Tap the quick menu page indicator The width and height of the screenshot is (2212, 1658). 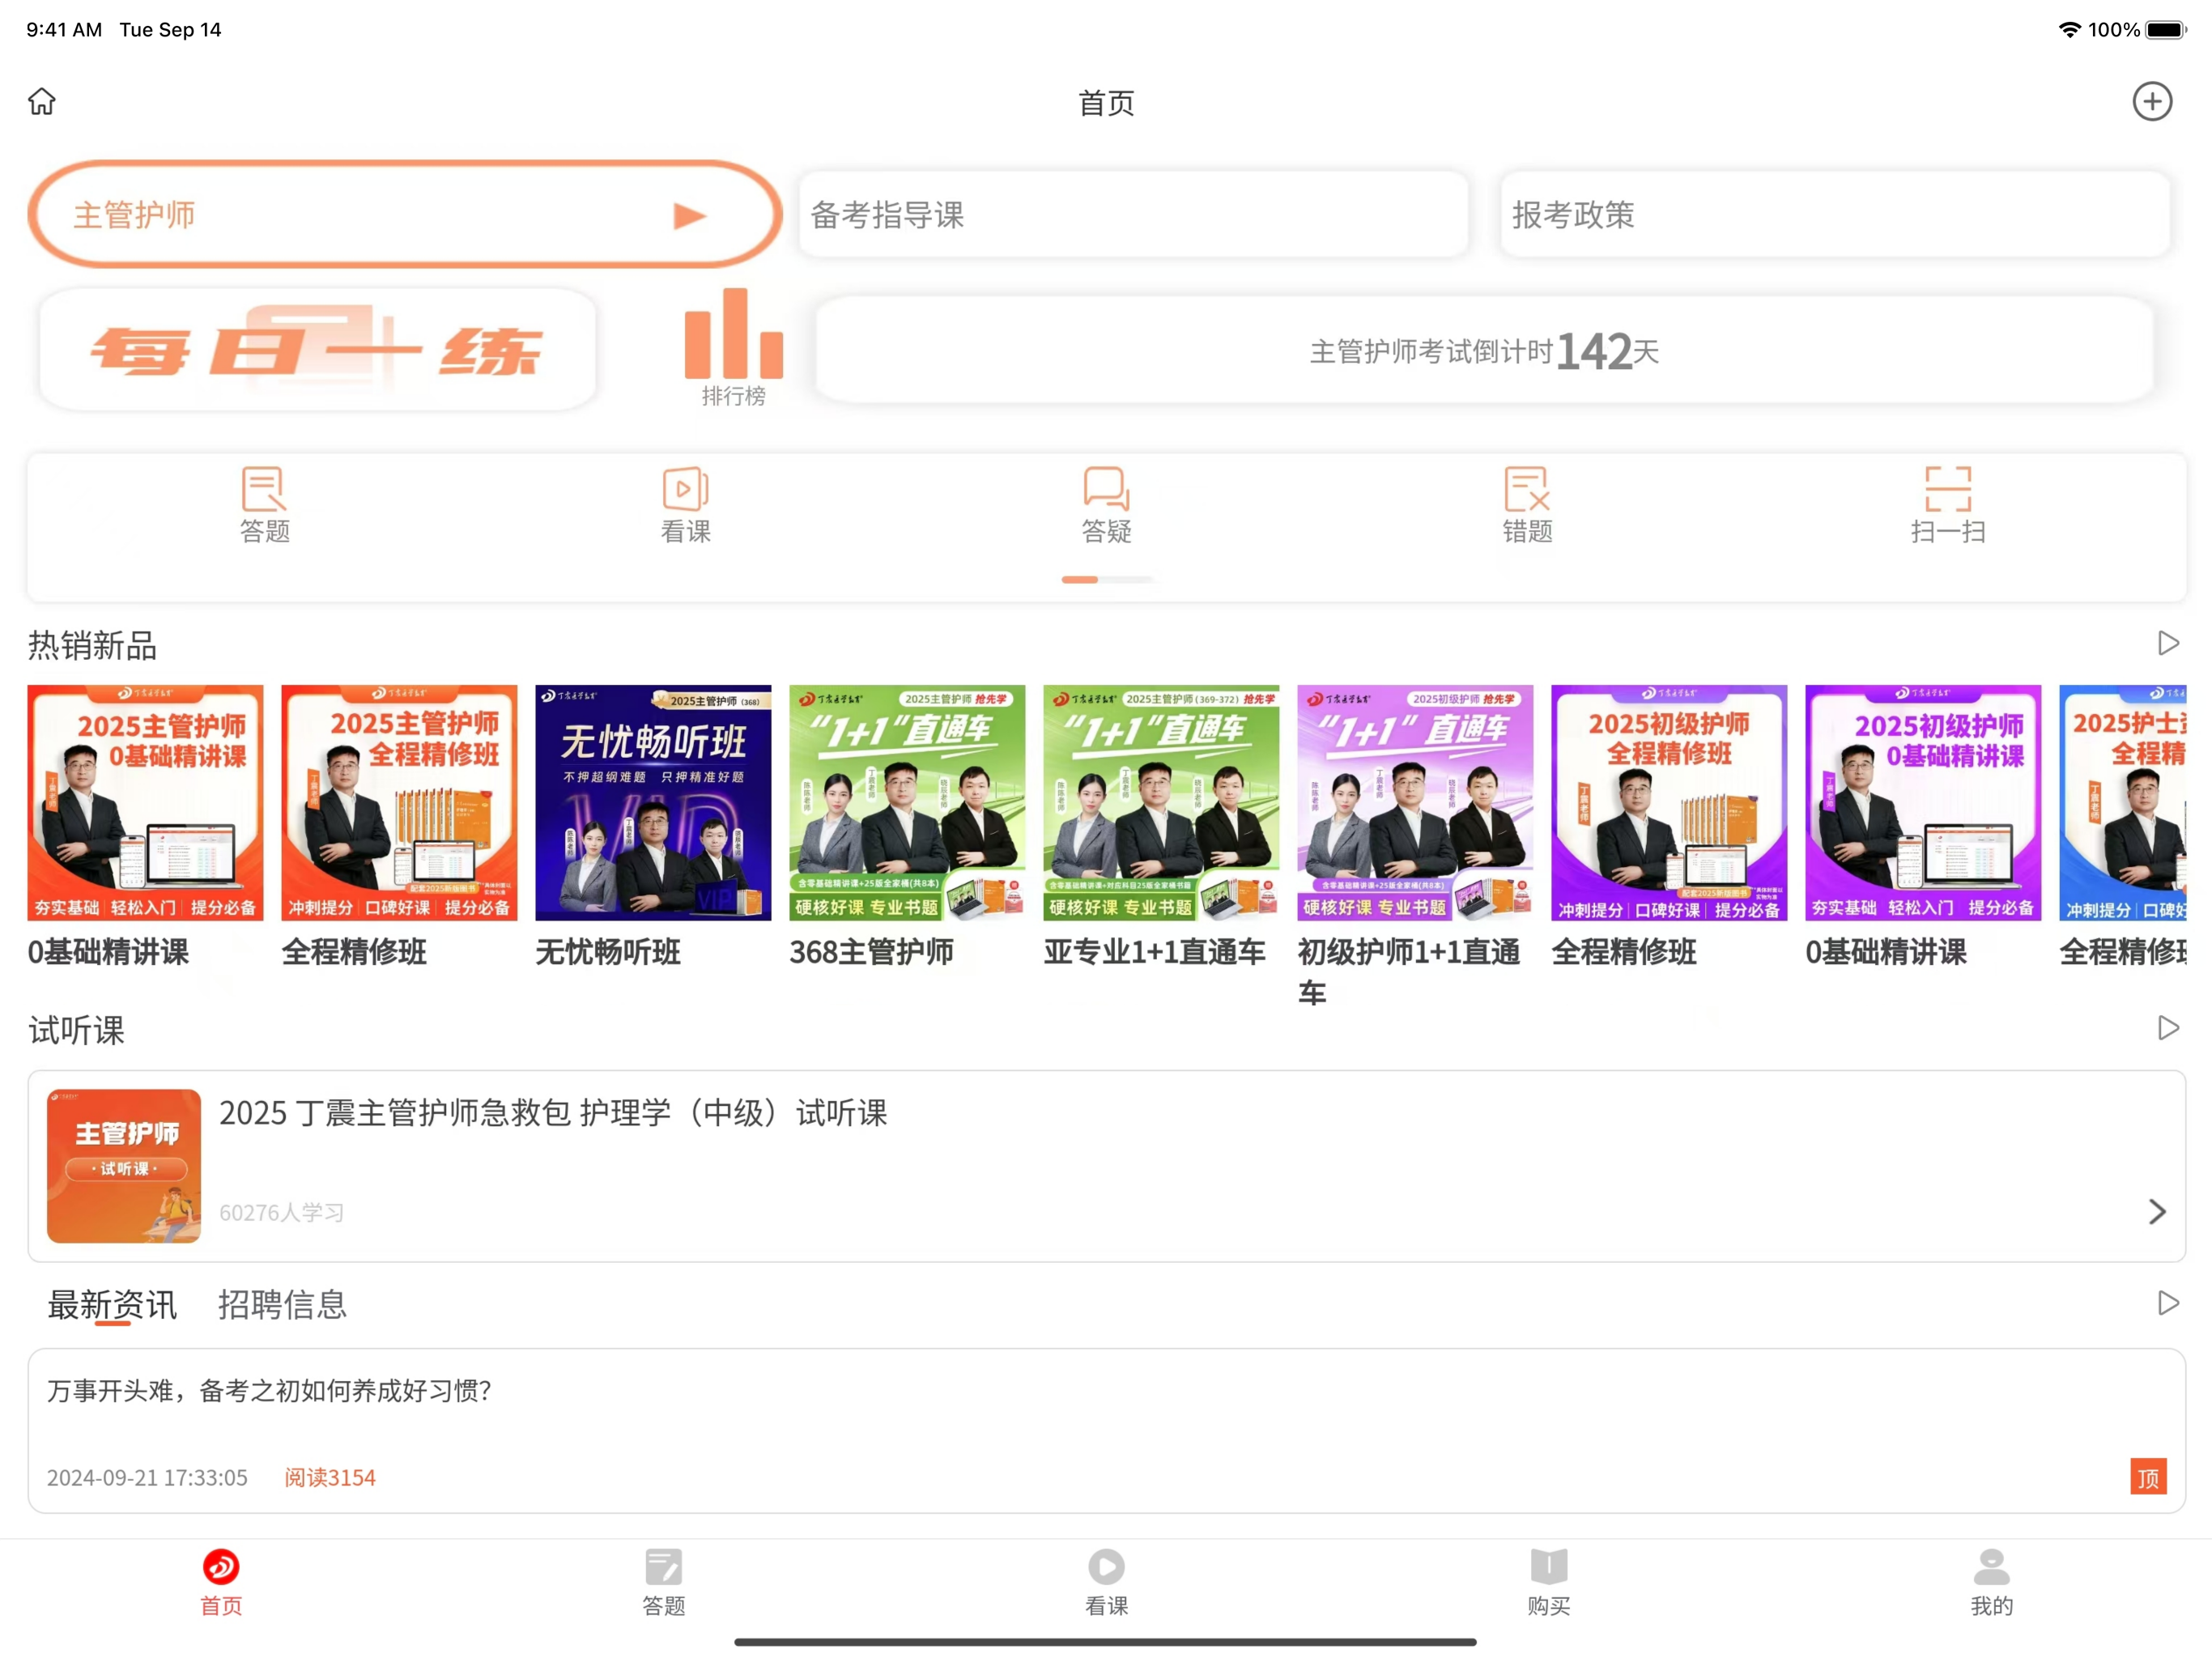[x=1106, y=580]
